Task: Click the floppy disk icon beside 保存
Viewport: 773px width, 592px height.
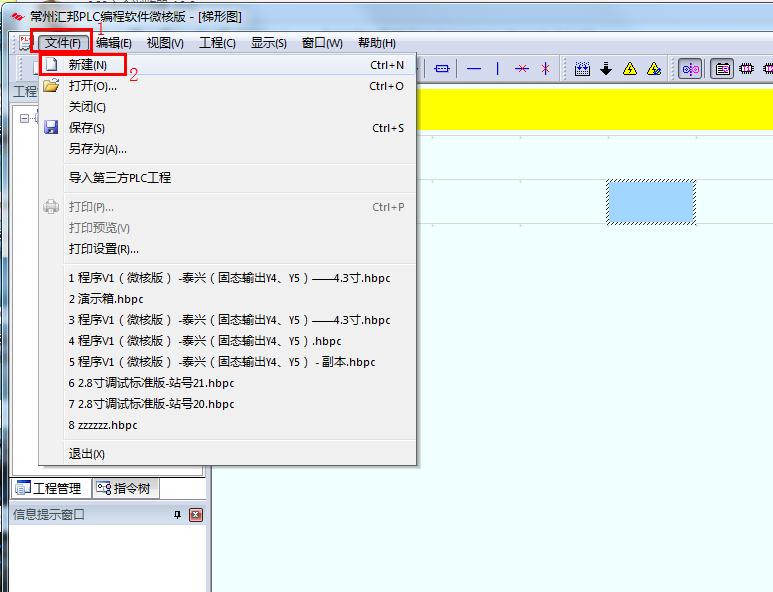Action: click(x=51, y=128)
